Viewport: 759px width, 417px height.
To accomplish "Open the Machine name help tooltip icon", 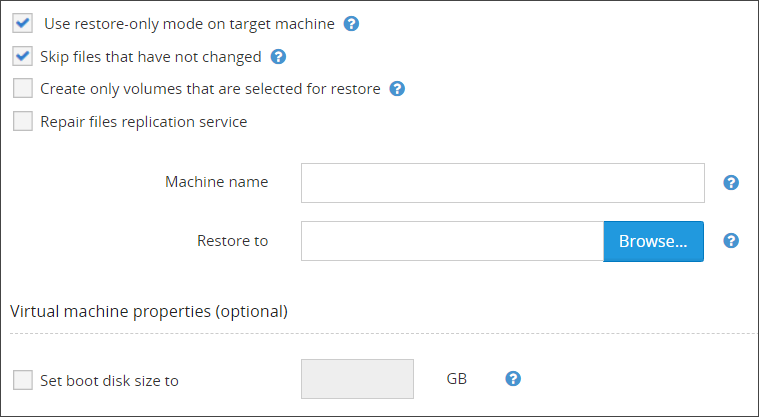I will pos(731,182).
